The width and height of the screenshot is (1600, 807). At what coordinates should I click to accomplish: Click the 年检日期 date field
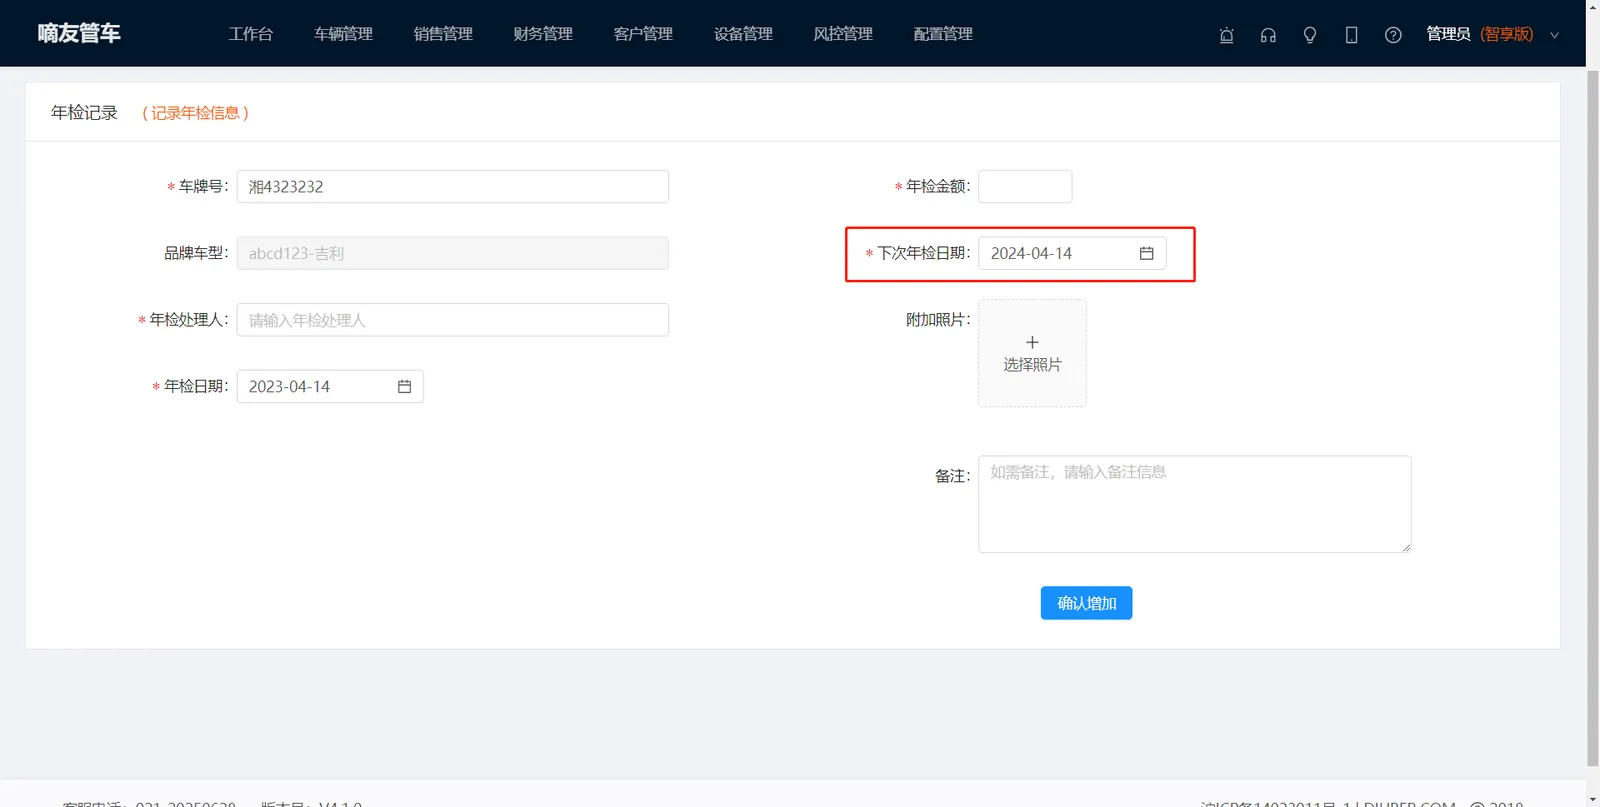(x=330, y=386)
